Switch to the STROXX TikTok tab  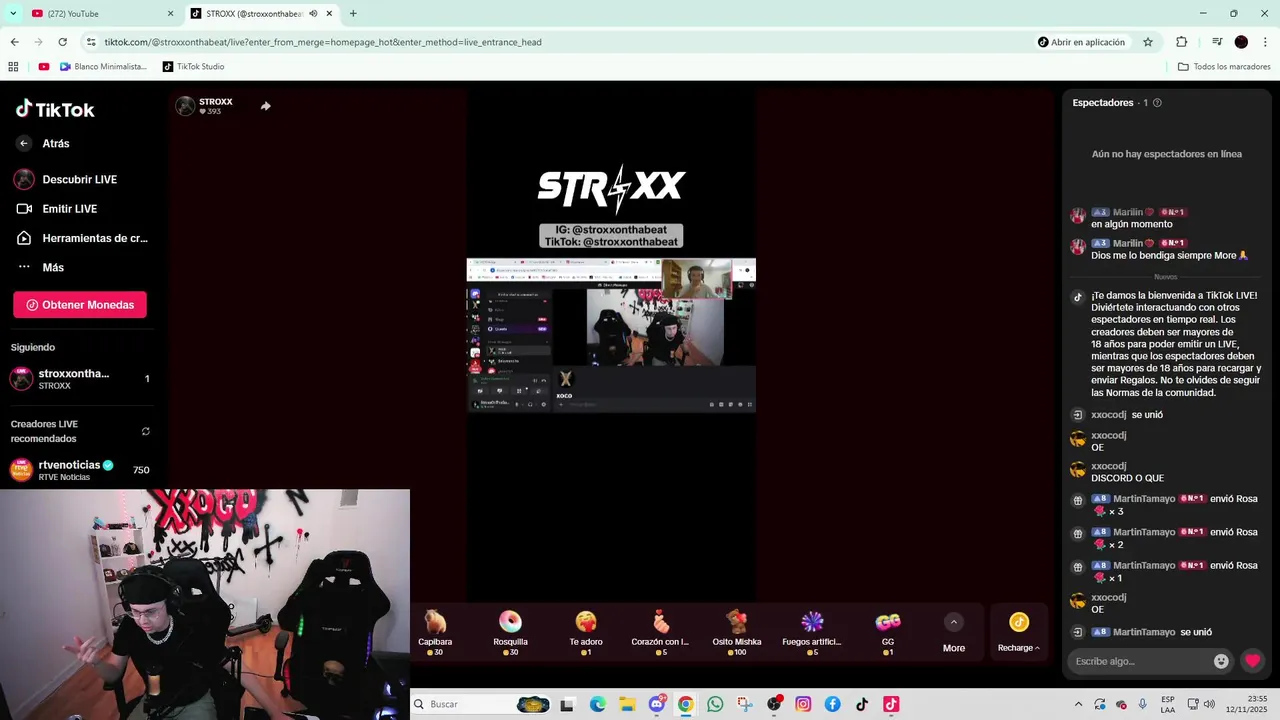pos(262,14)
